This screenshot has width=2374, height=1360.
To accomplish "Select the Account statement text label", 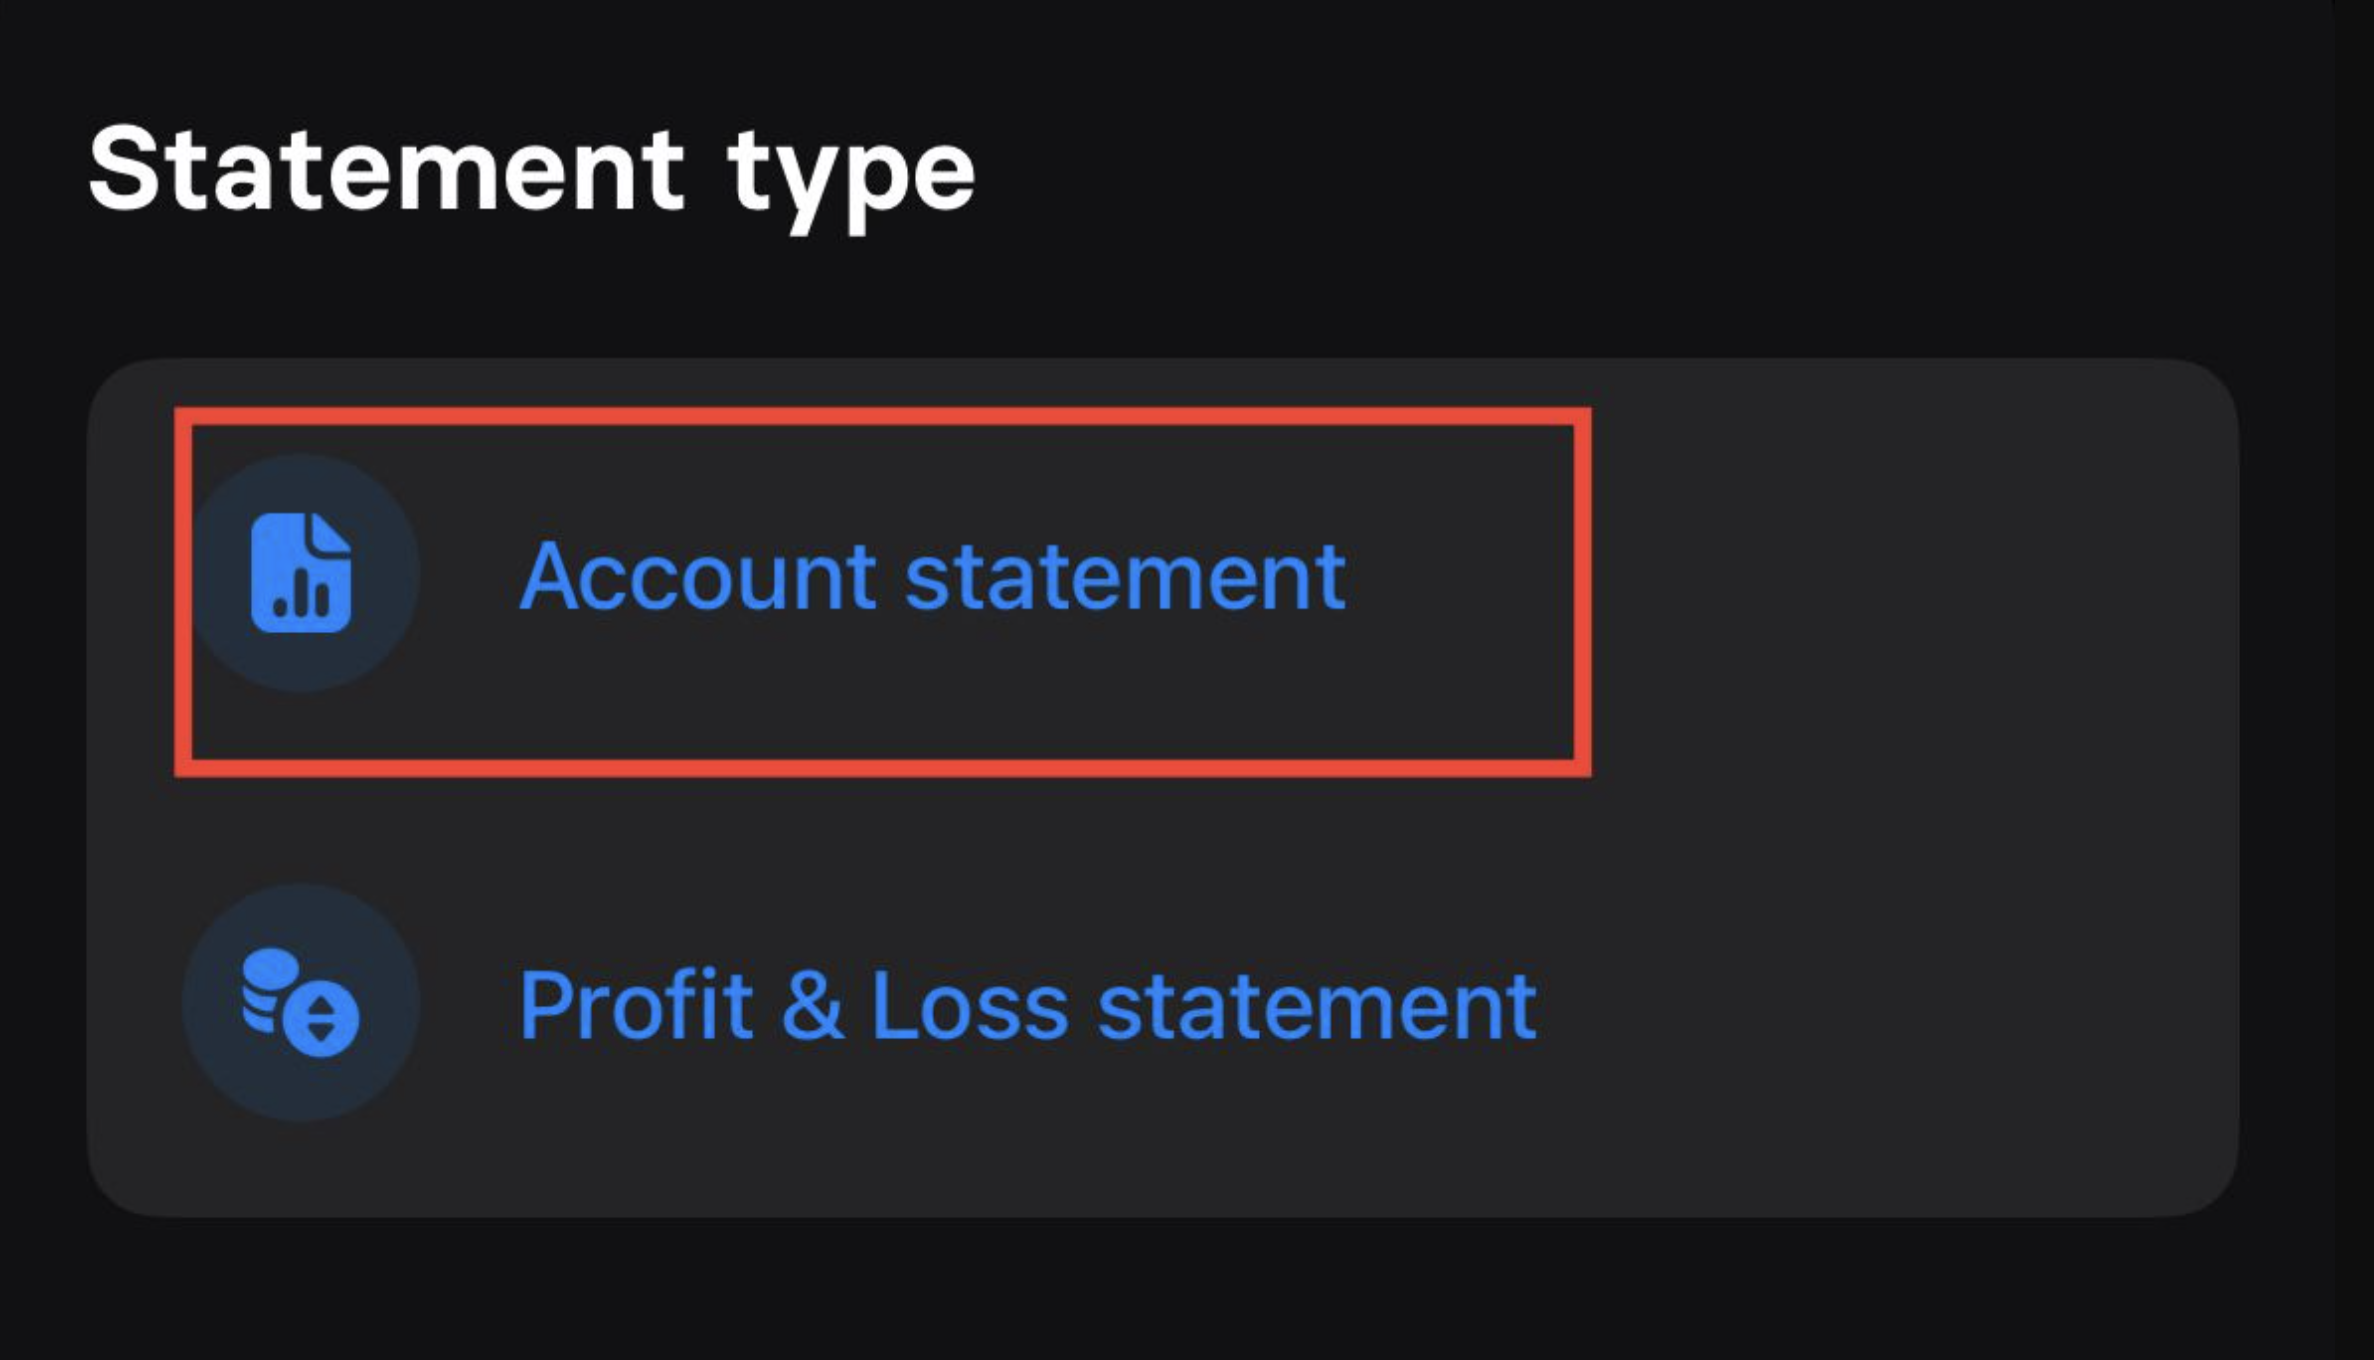I will point(932,577).
